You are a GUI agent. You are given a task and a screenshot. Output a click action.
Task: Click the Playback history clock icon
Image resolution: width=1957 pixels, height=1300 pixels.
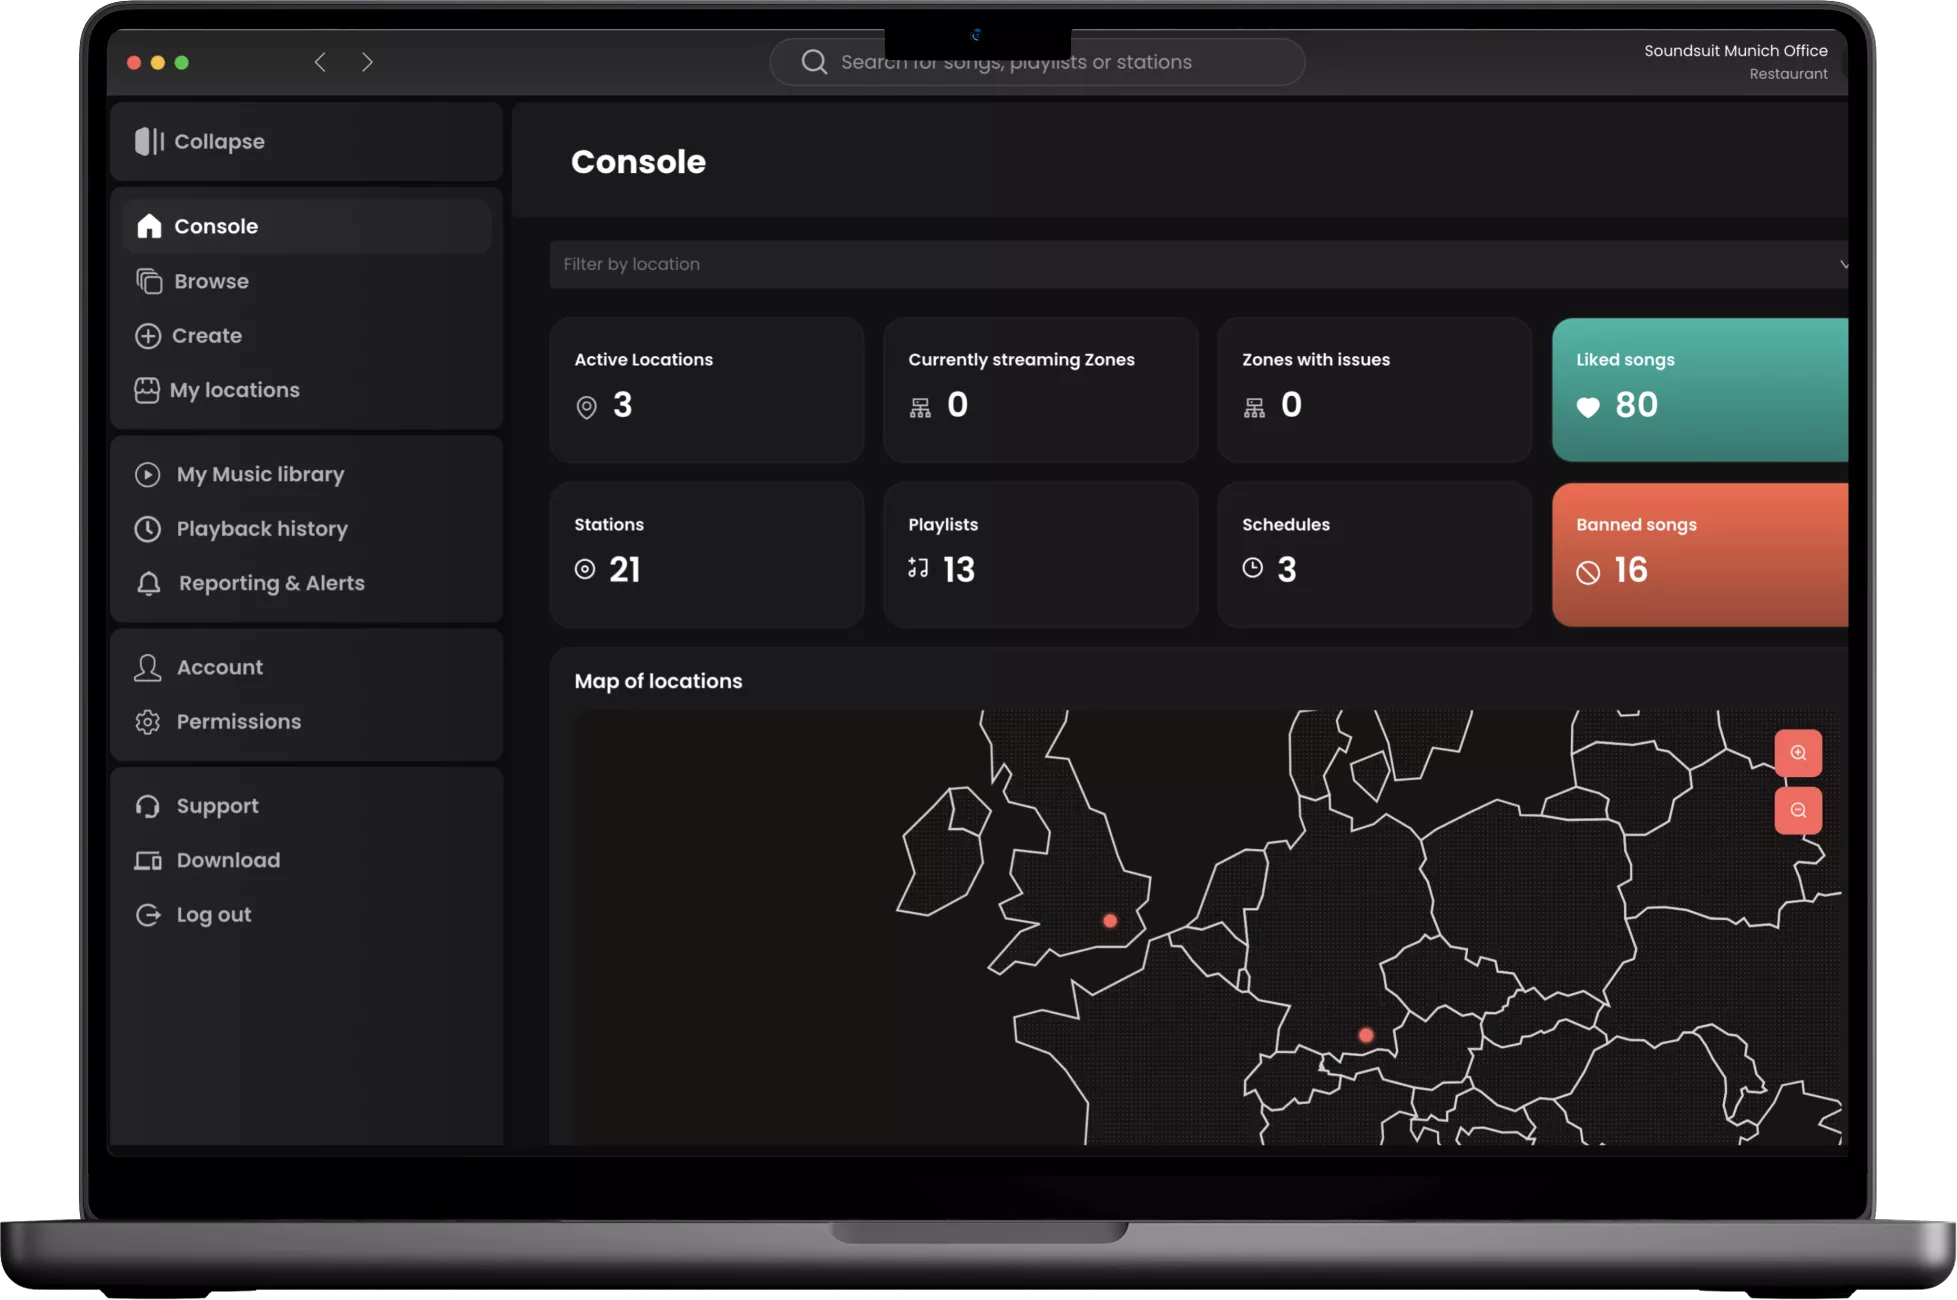148,529
